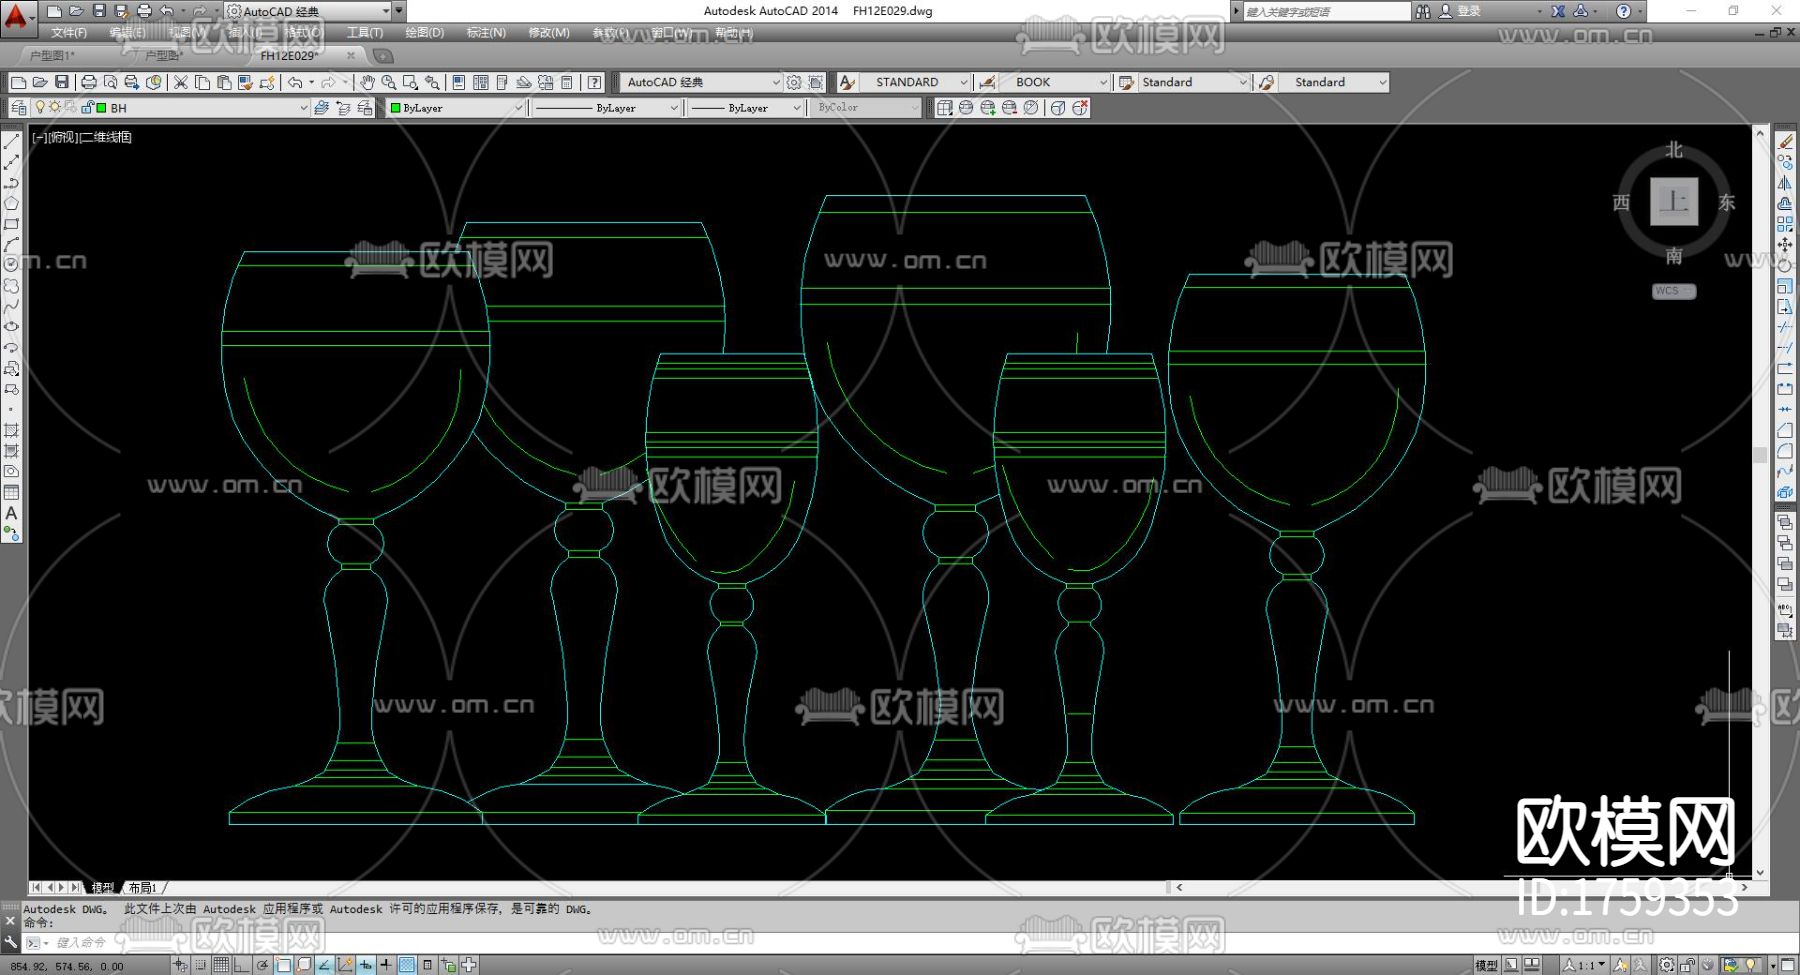
Task: Open the Layer Properties Manager icon
Action: tap(18, 108)
